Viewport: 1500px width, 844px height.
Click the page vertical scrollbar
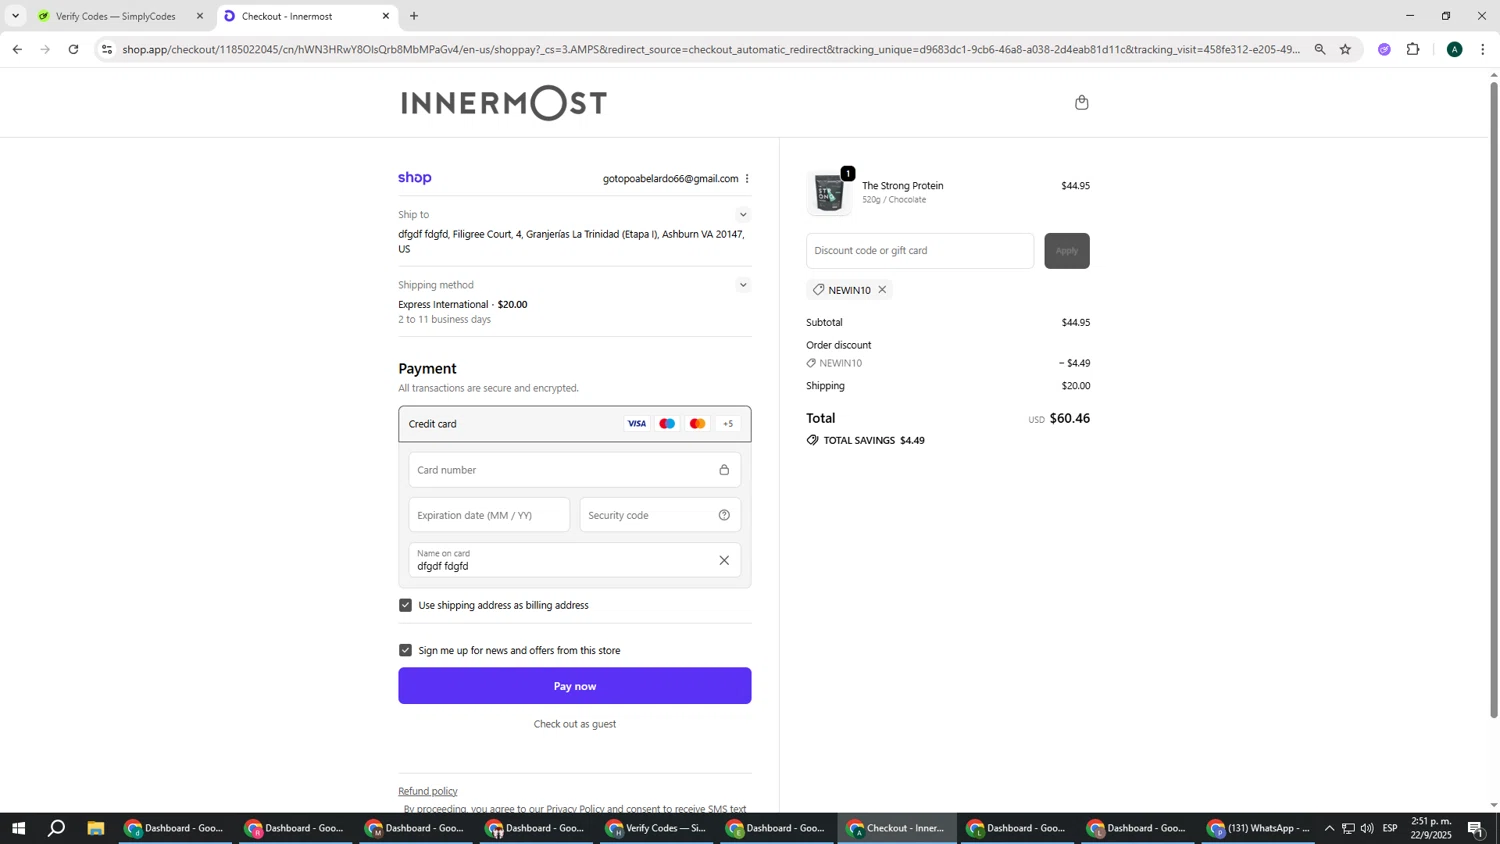click(1494, 399)
